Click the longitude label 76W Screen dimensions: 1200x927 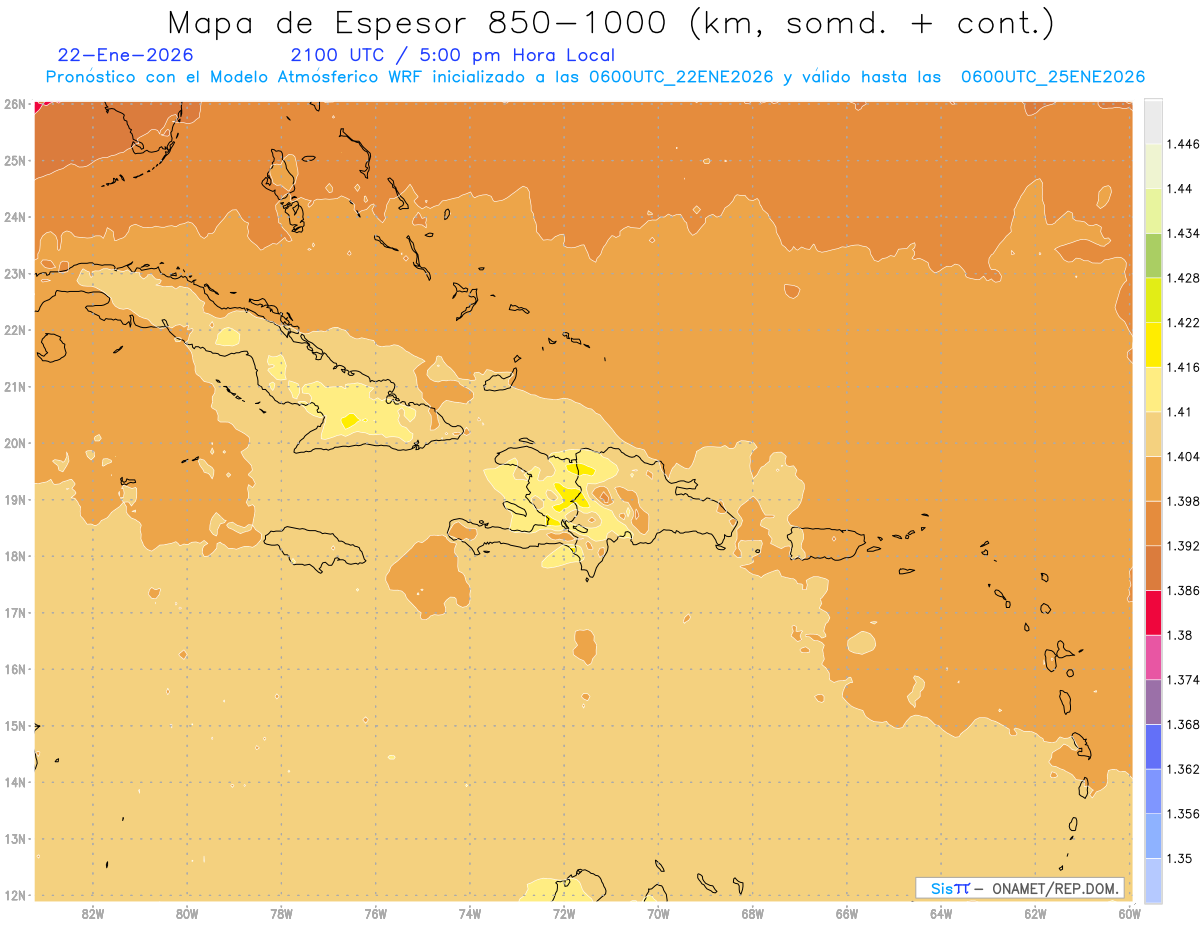click(x=375, y=913)
